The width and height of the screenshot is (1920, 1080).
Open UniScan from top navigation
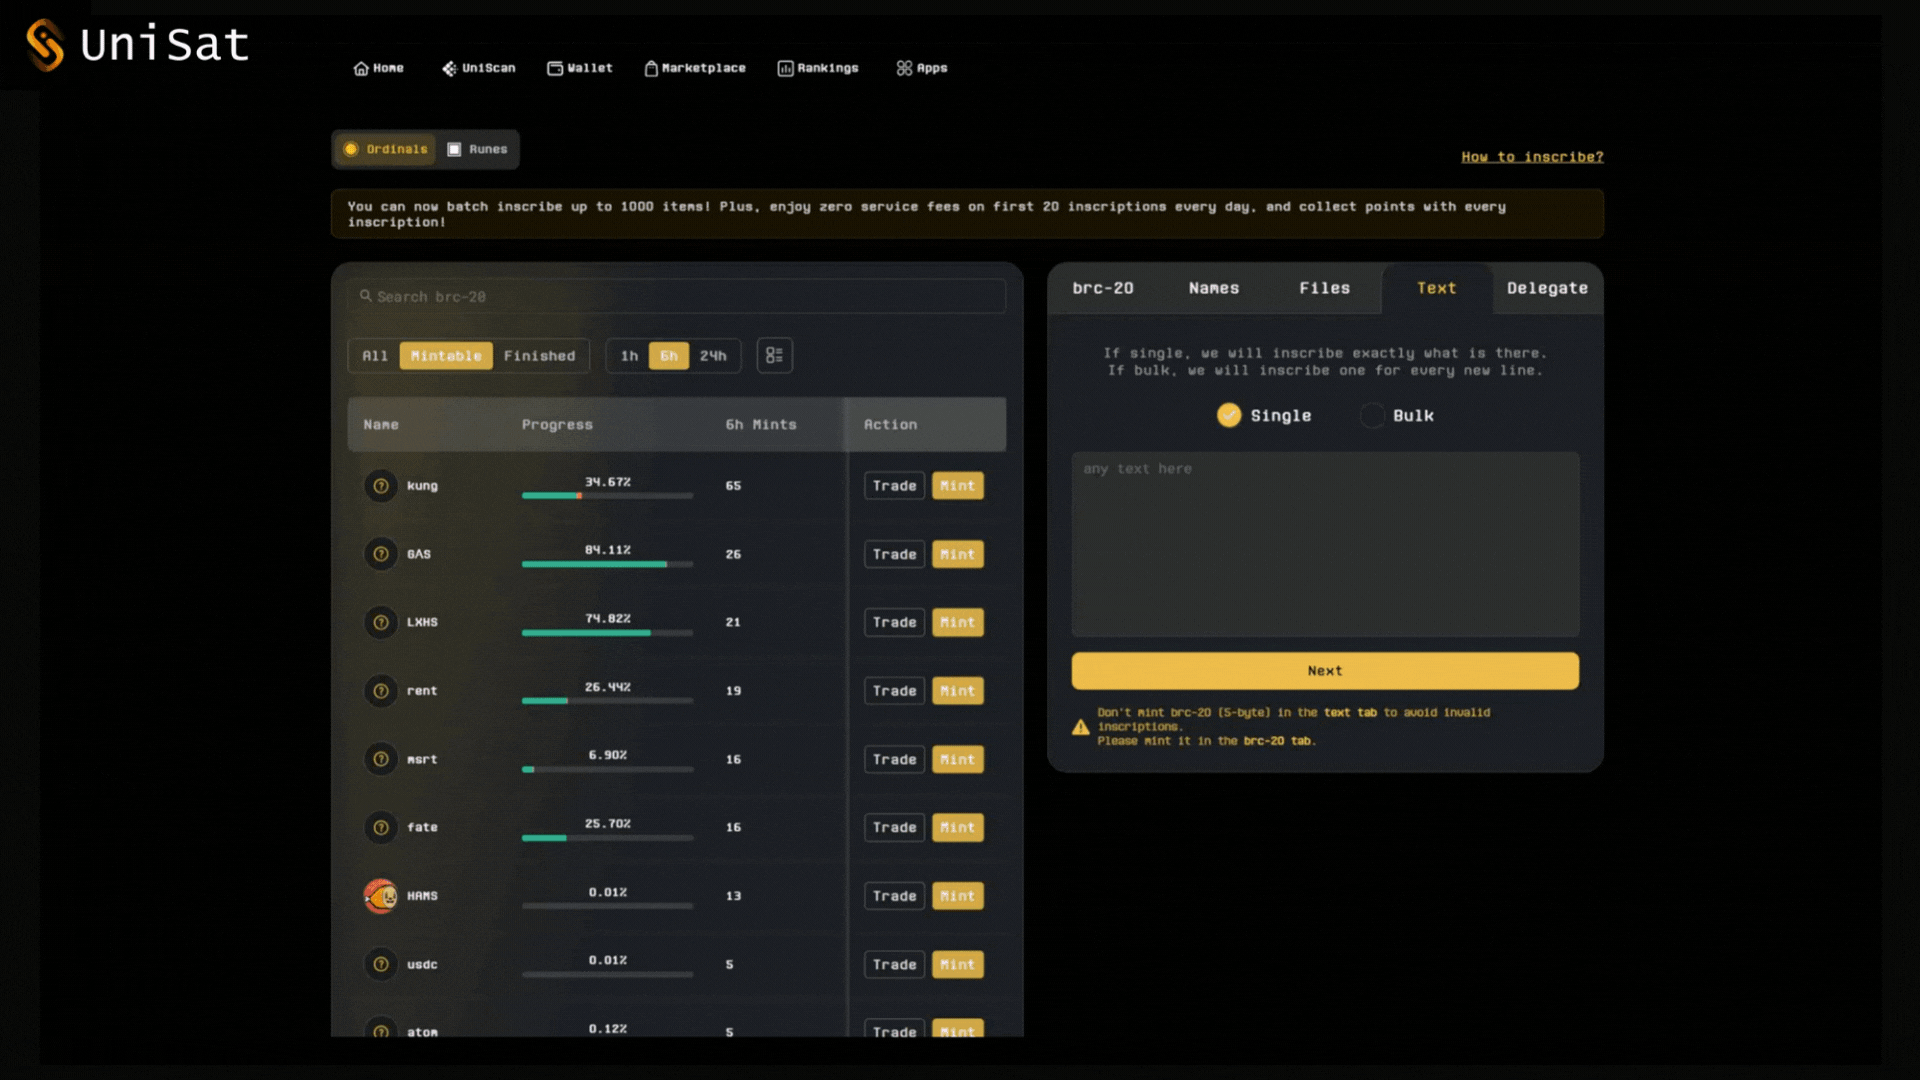click(479, 68)
